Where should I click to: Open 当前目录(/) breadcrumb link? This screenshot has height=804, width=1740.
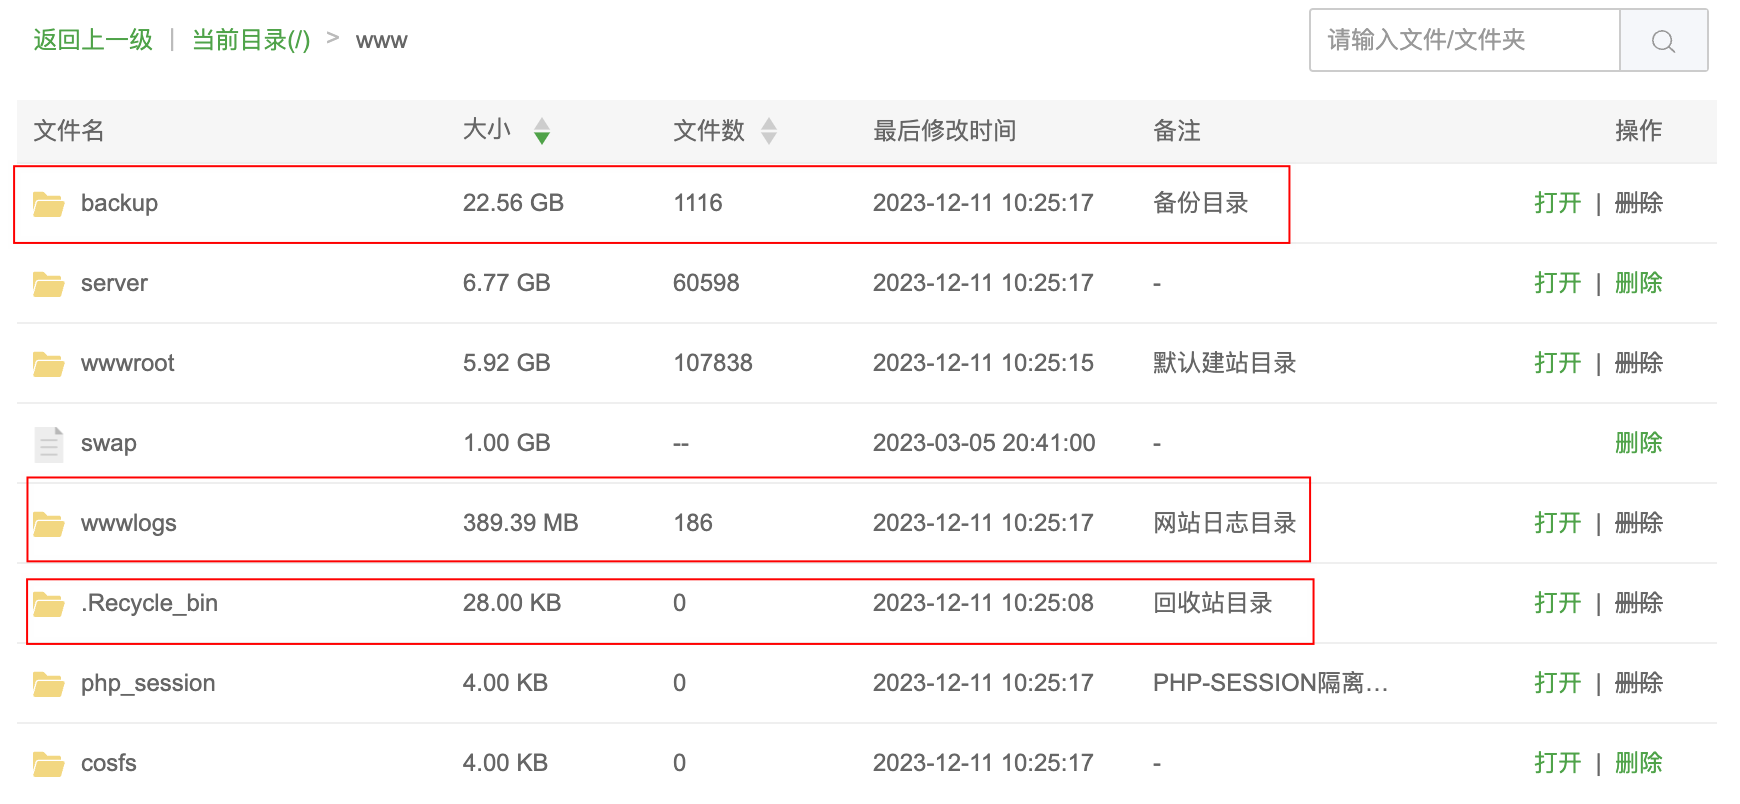pos(250,40)
